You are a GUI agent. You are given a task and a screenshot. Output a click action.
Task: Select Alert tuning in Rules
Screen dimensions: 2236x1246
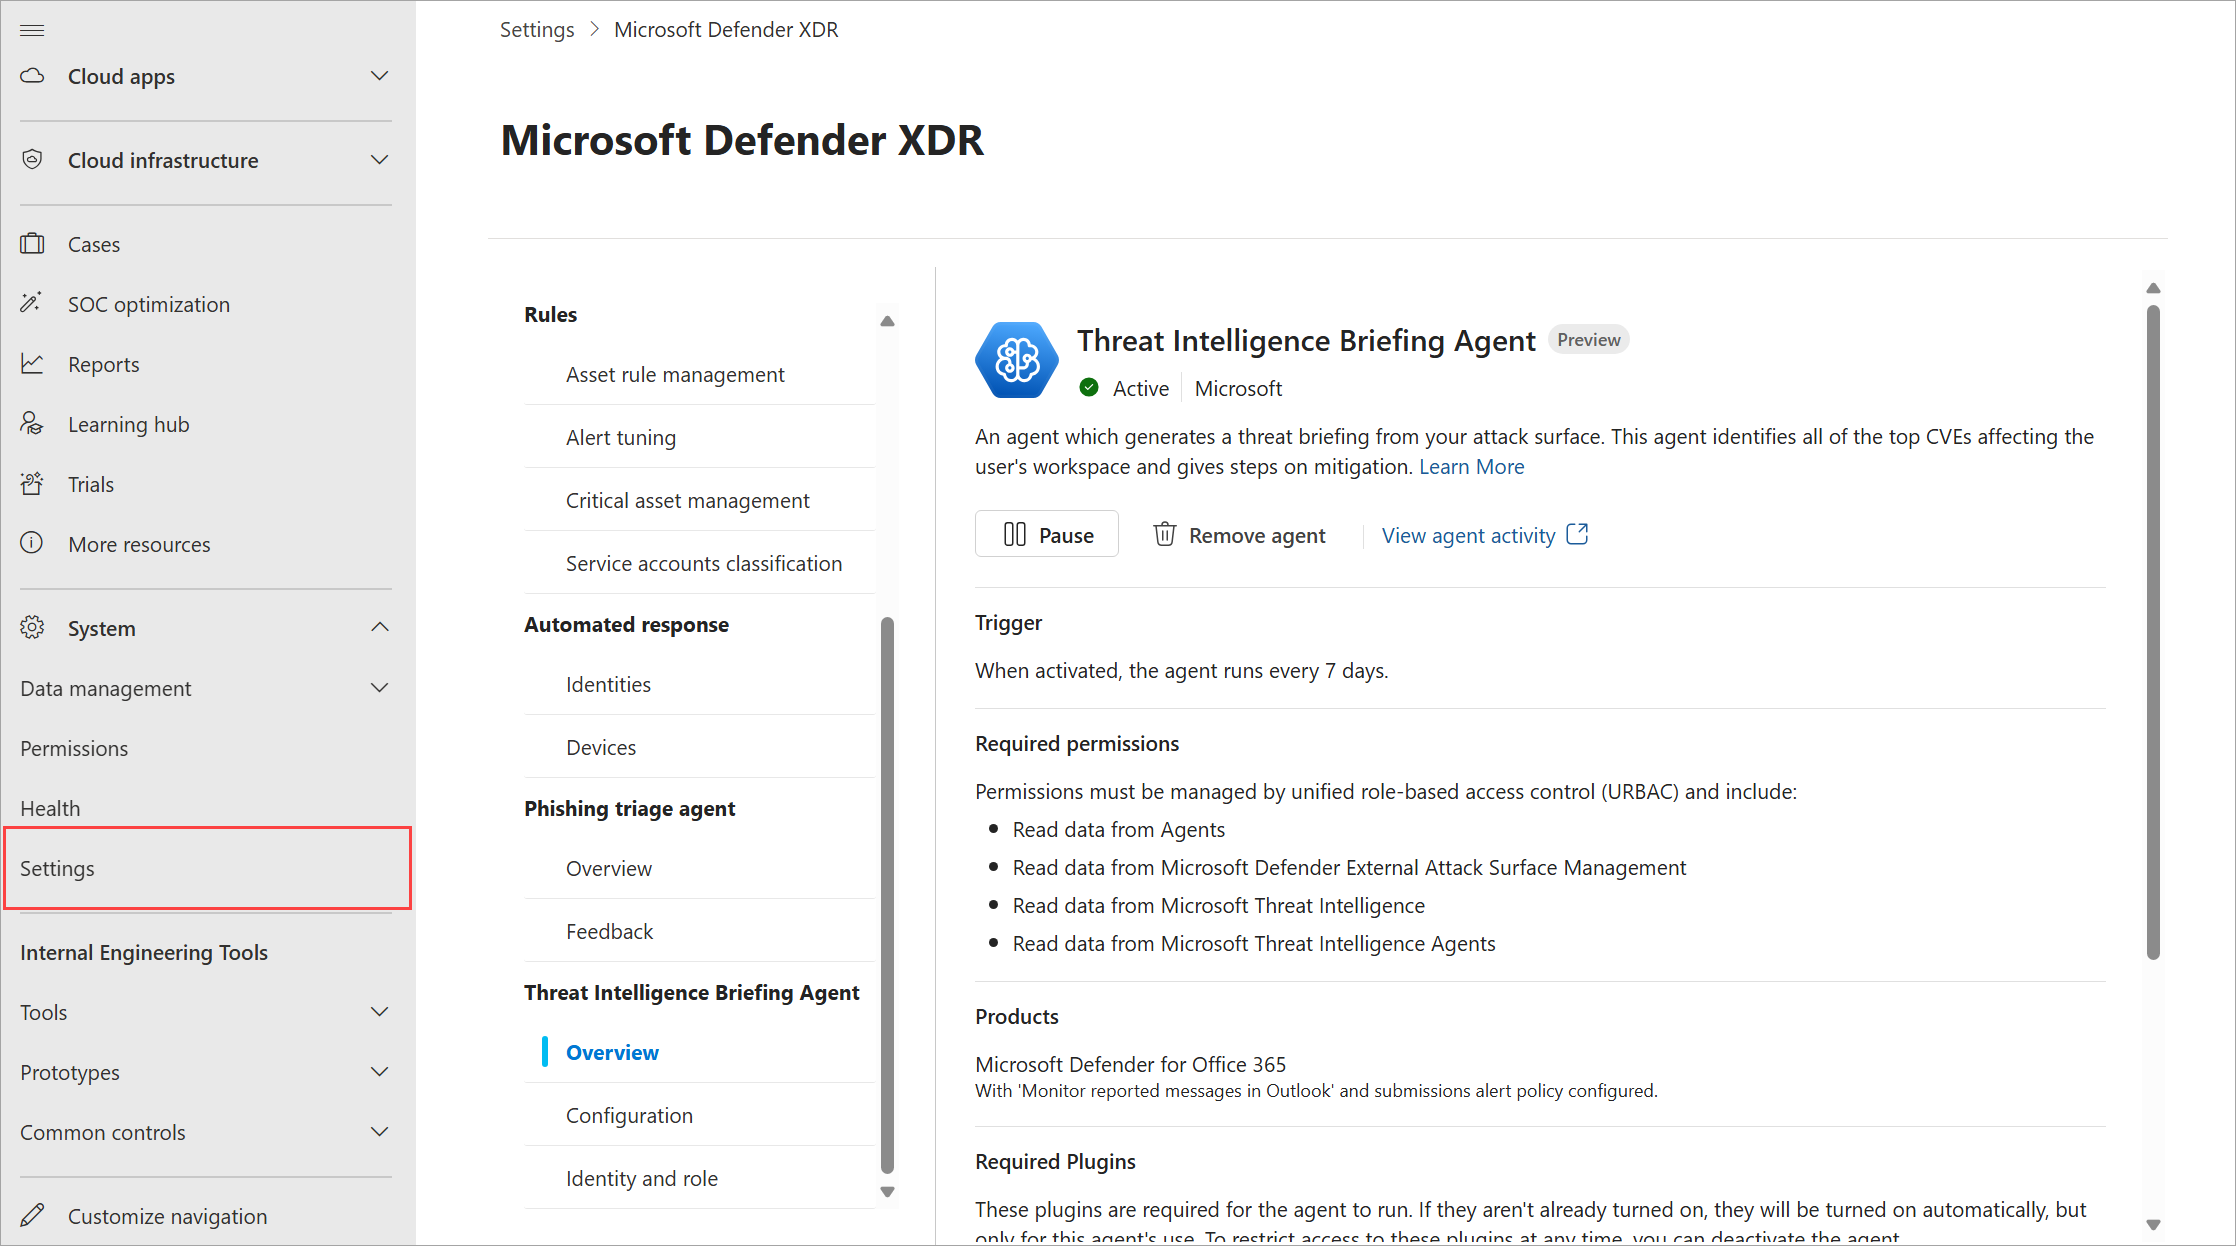coord(620,437)
